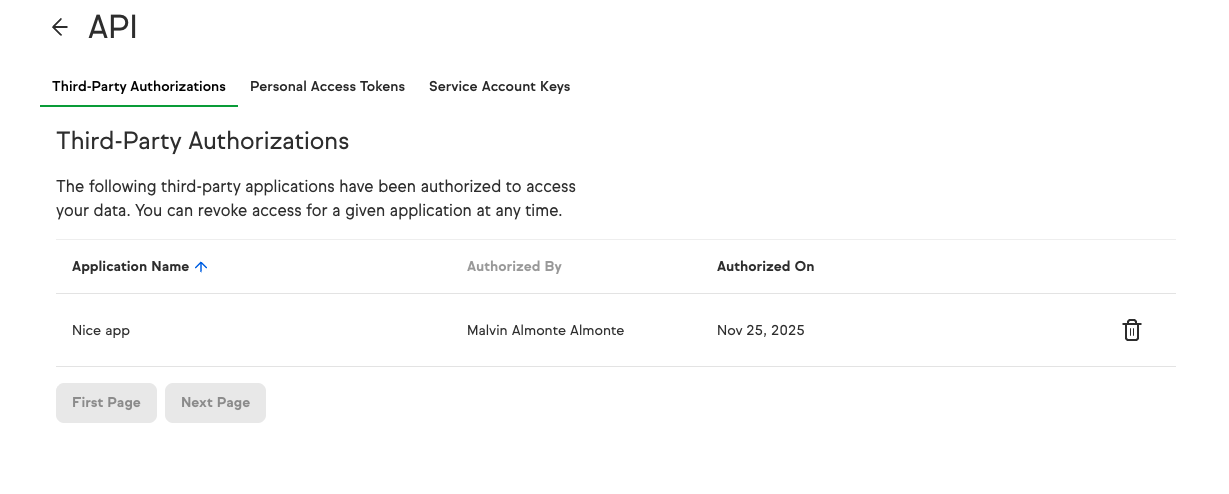Click the Authorized By column header

pyautogui.click(x=514, y=267)
